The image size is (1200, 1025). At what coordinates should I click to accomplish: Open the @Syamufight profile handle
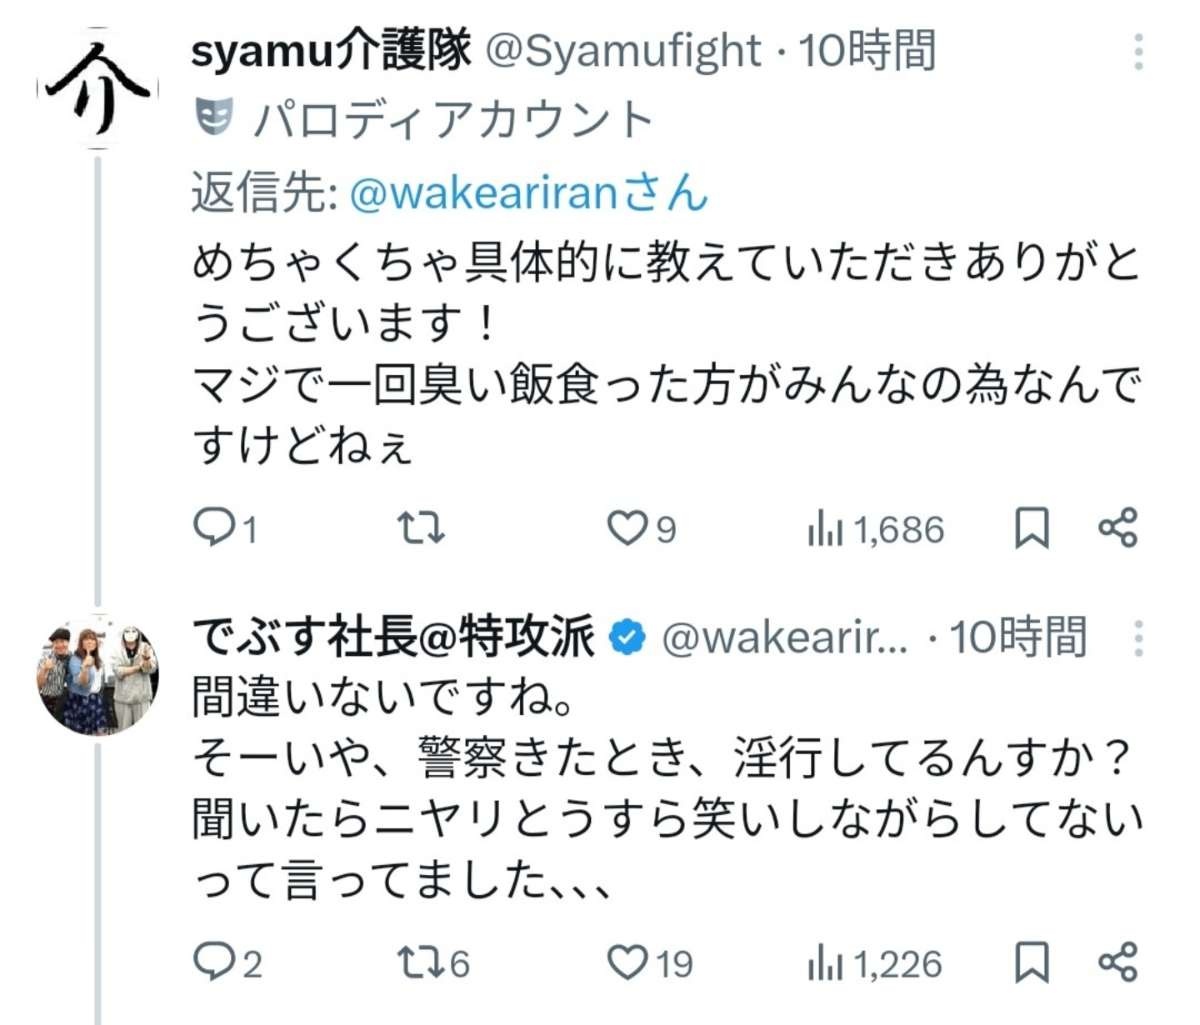click(622, 52)
